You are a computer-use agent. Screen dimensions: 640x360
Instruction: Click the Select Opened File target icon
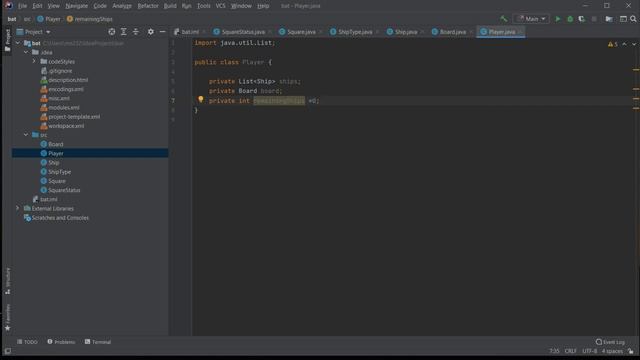[111, 31]
